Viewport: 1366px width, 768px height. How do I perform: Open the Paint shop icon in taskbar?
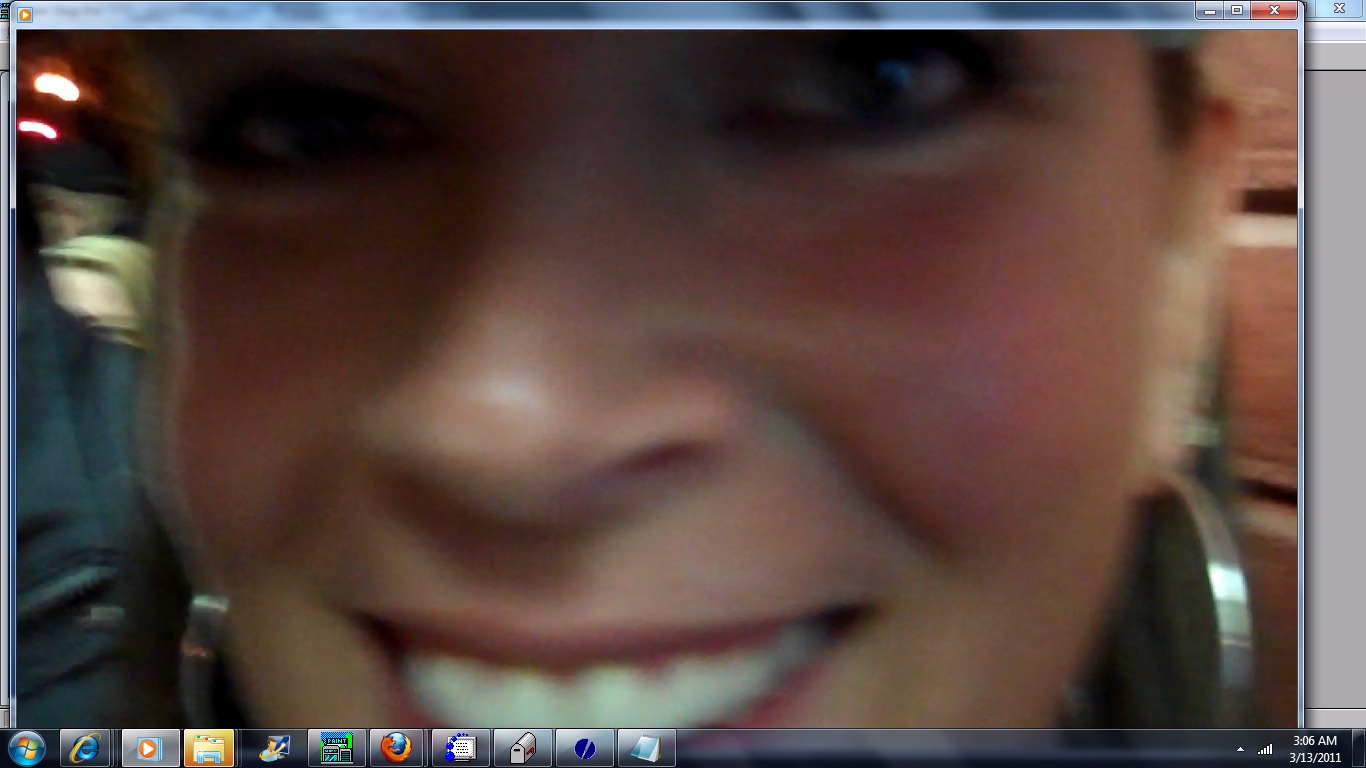point(336,748)
